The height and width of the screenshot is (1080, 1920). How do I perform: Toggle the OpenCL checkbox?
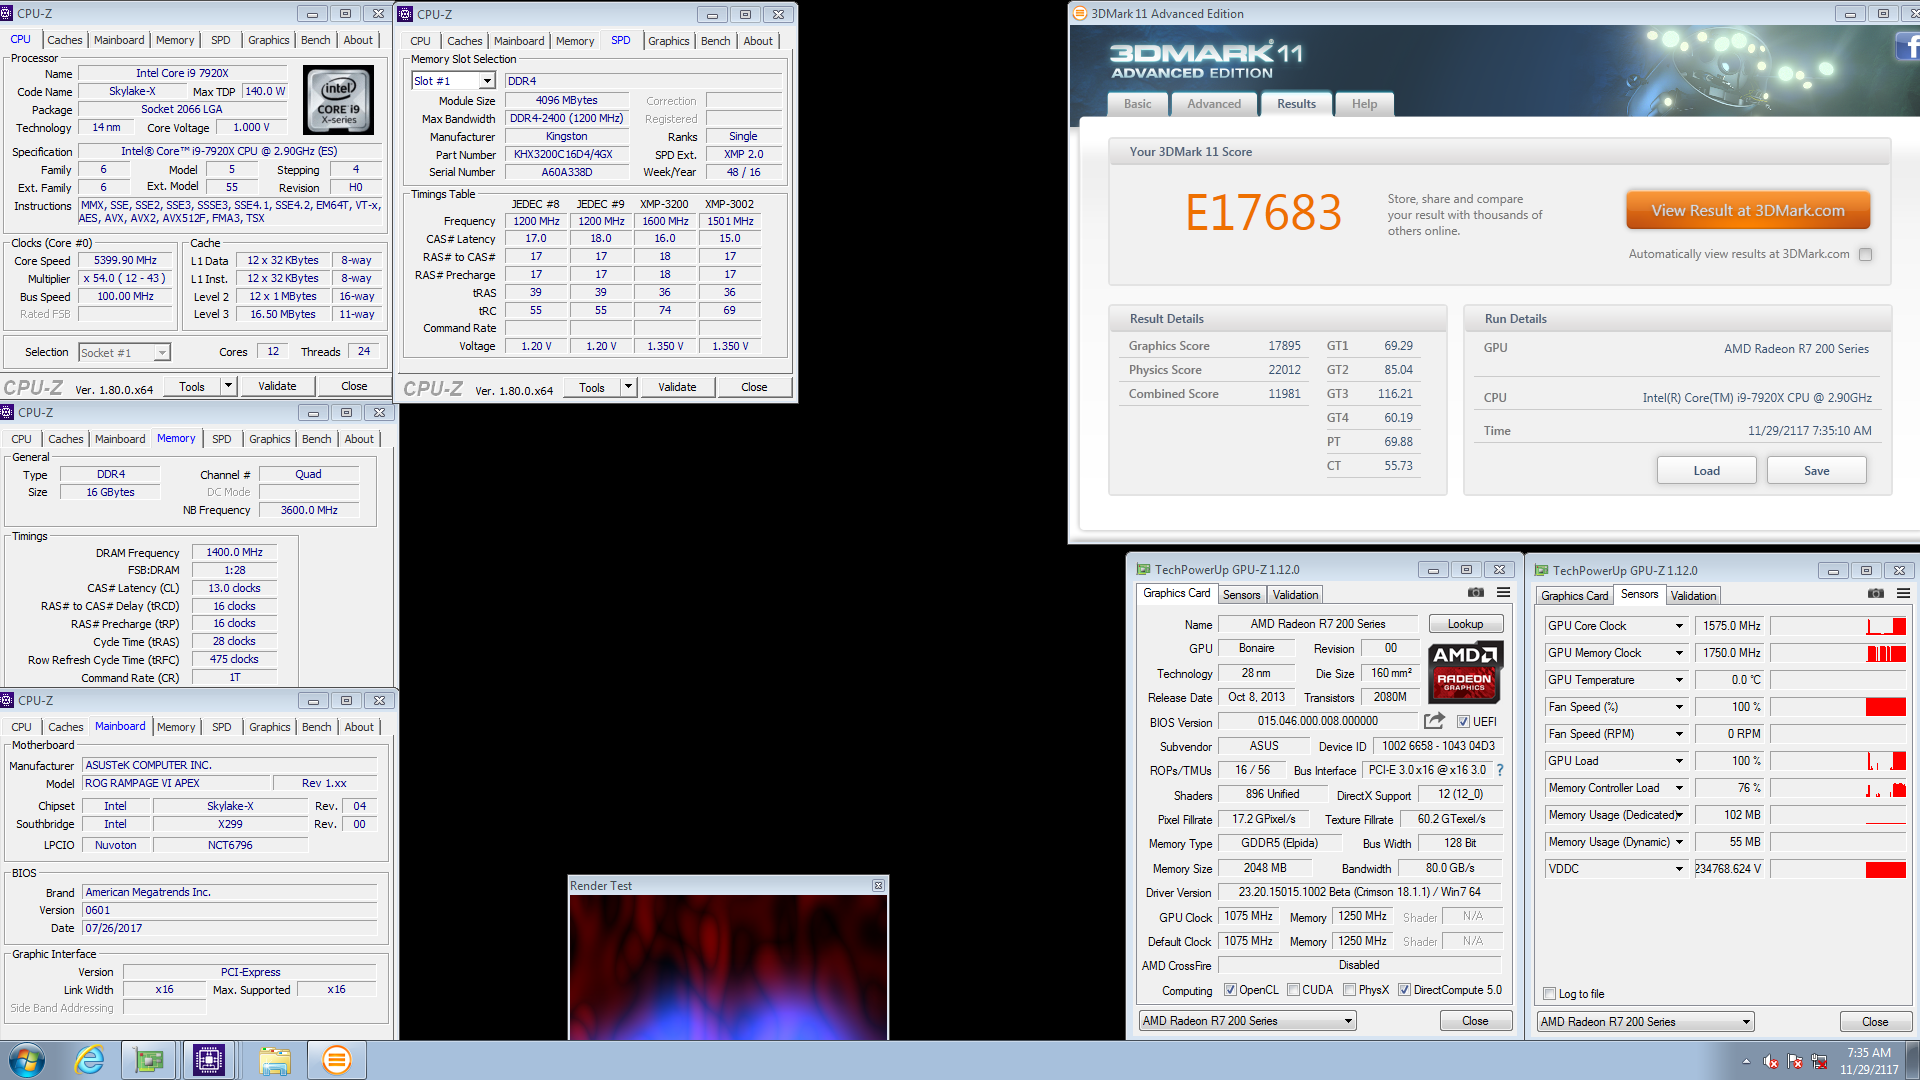click(x=1231, y=990)
